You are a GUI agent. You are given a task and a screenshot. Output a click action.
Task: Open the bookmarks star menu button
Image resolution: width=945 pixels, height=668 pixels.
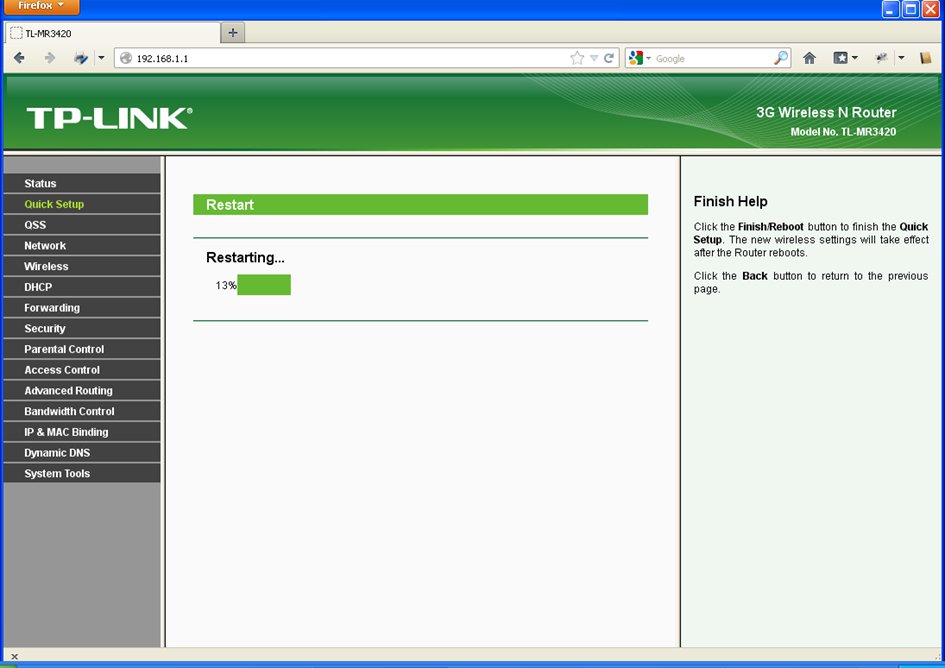click(x=845, y=58)
